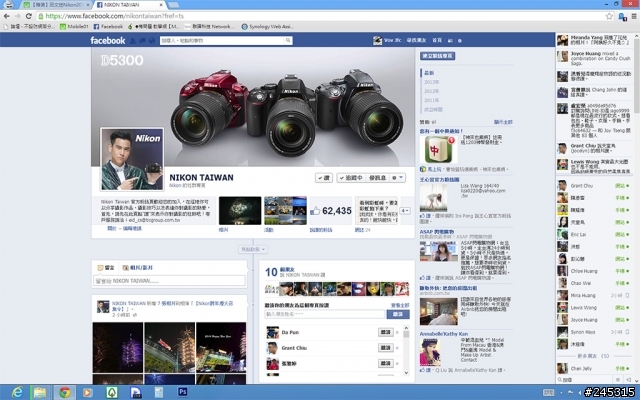The image size is (640, 400).
Task: Open media player icon in taskbar
Action: click(x=87, y=392)
